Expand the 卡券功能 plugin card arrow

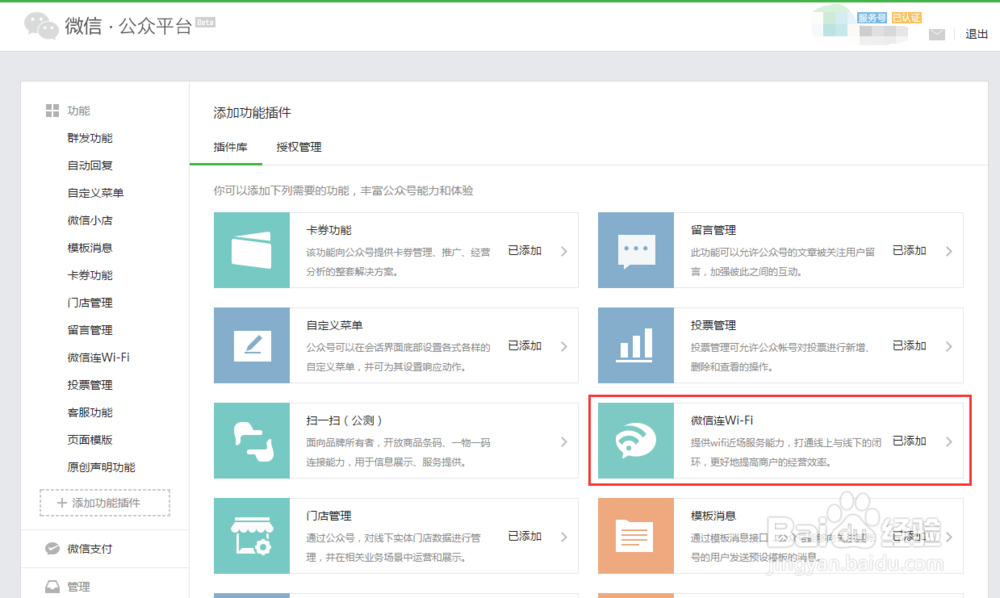pos(564,251)
